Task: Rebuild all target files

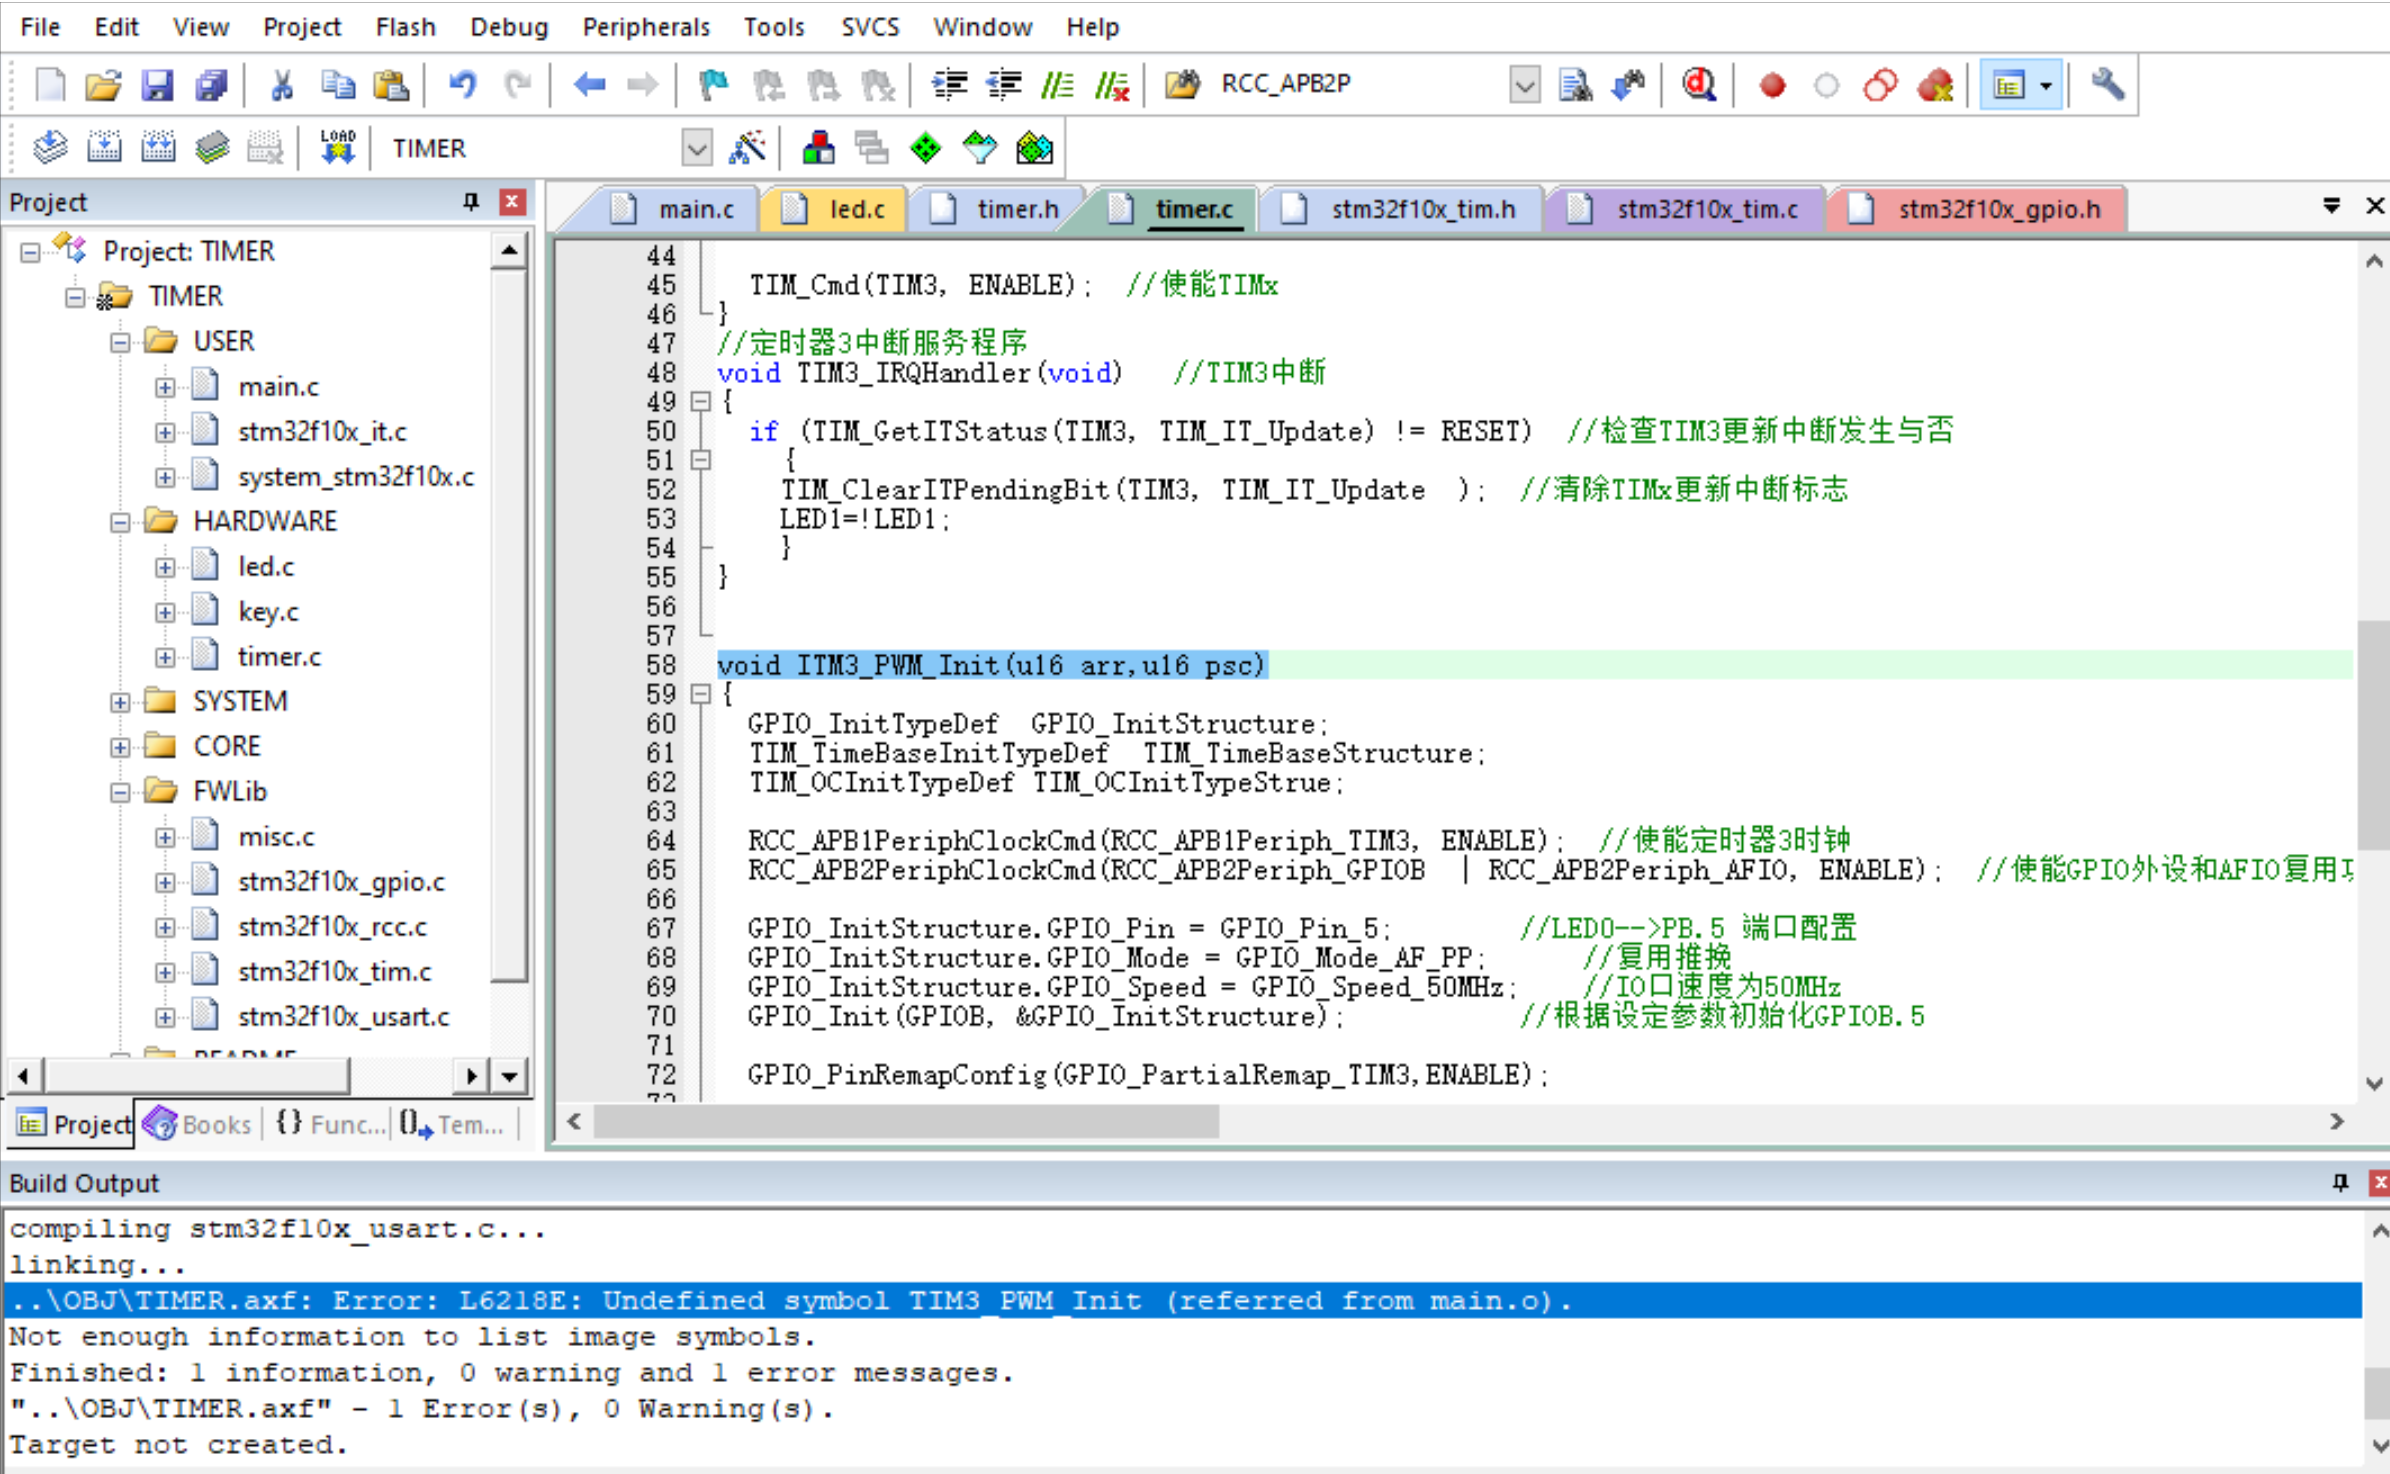Action: click(157, 145)
